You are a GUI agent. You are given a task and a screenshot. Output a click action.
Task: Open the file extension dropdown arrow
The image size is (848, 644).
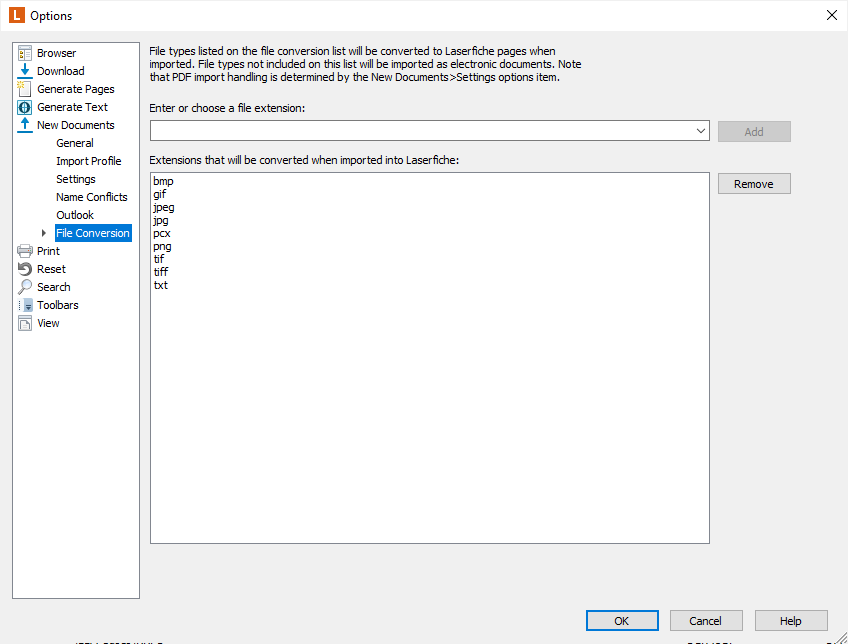click(x=700, y=131)
